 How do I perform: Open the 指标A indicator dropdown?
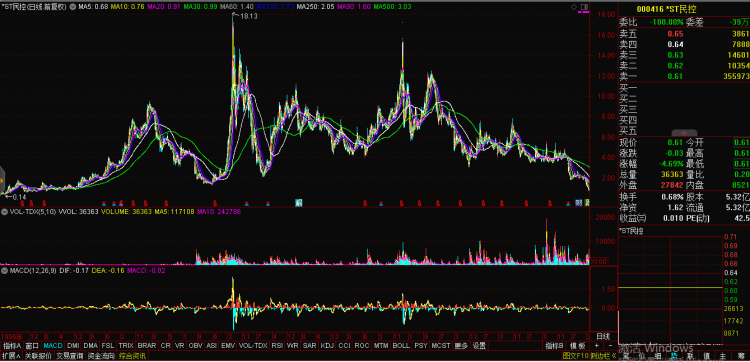pos(11,346)
